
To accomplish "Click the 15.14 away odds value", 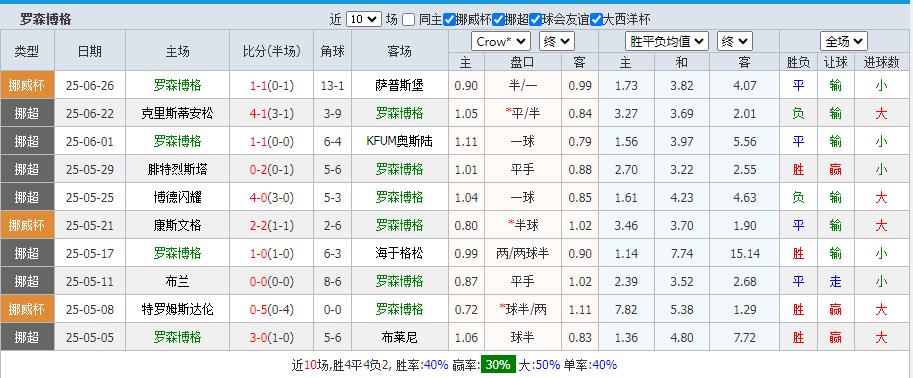I will point(744,253).
